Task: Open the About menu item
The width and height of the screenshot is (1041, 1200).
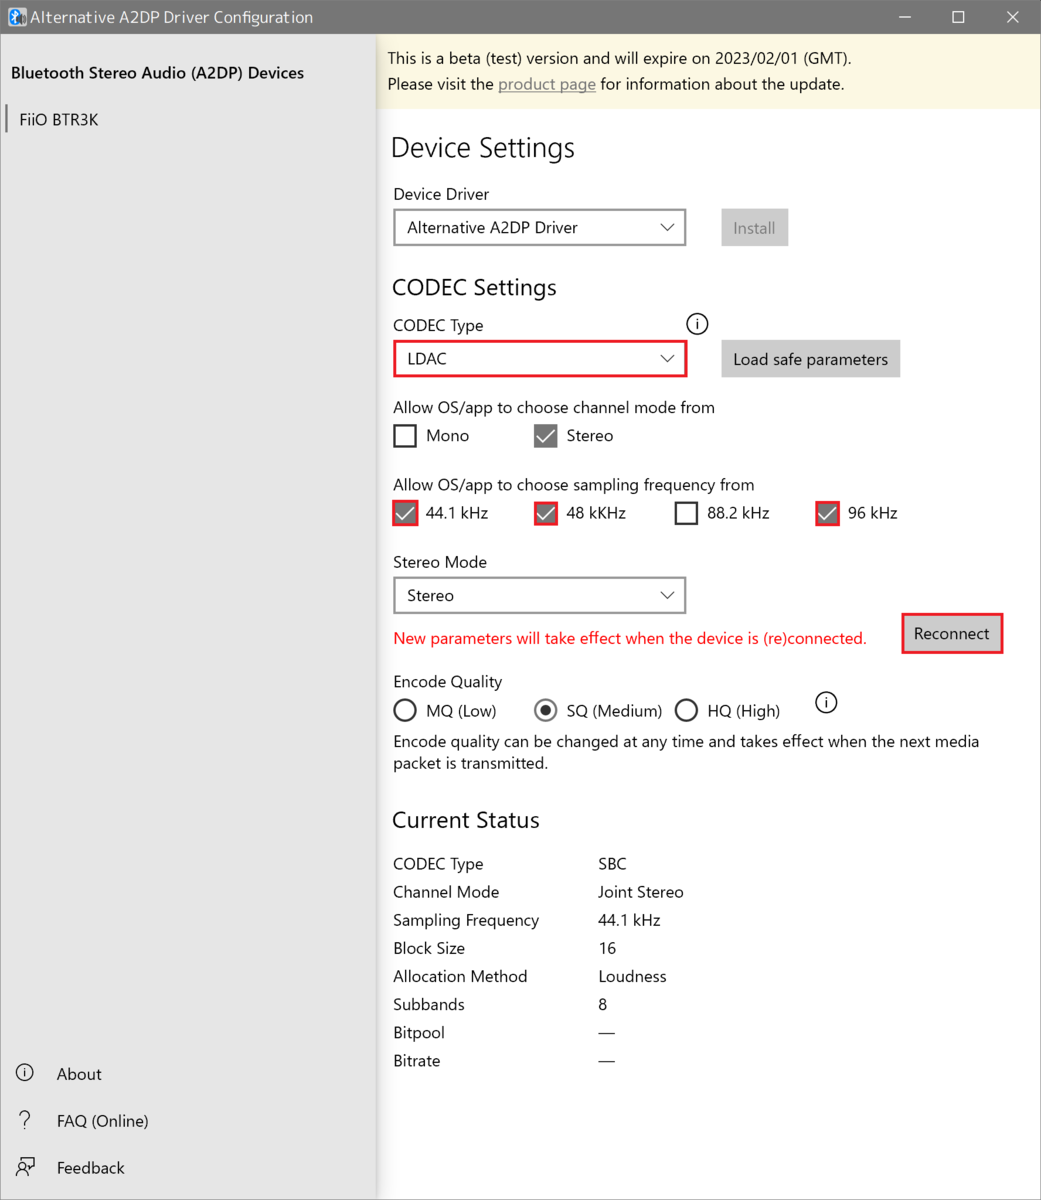Action: click(x=79, y=1074)
